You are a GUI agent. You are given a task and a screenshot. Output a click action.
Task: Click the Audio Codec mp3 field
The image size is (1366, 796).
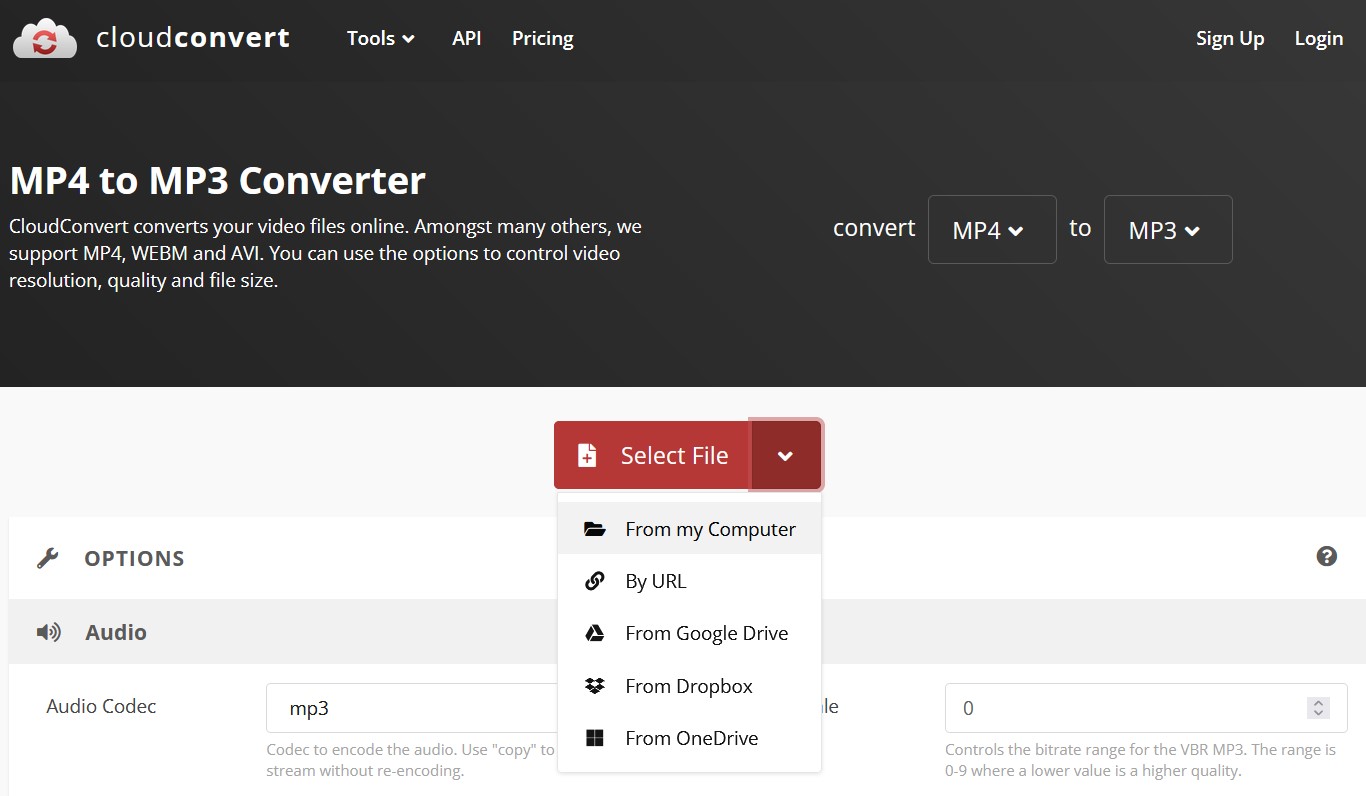coord(411,708)
